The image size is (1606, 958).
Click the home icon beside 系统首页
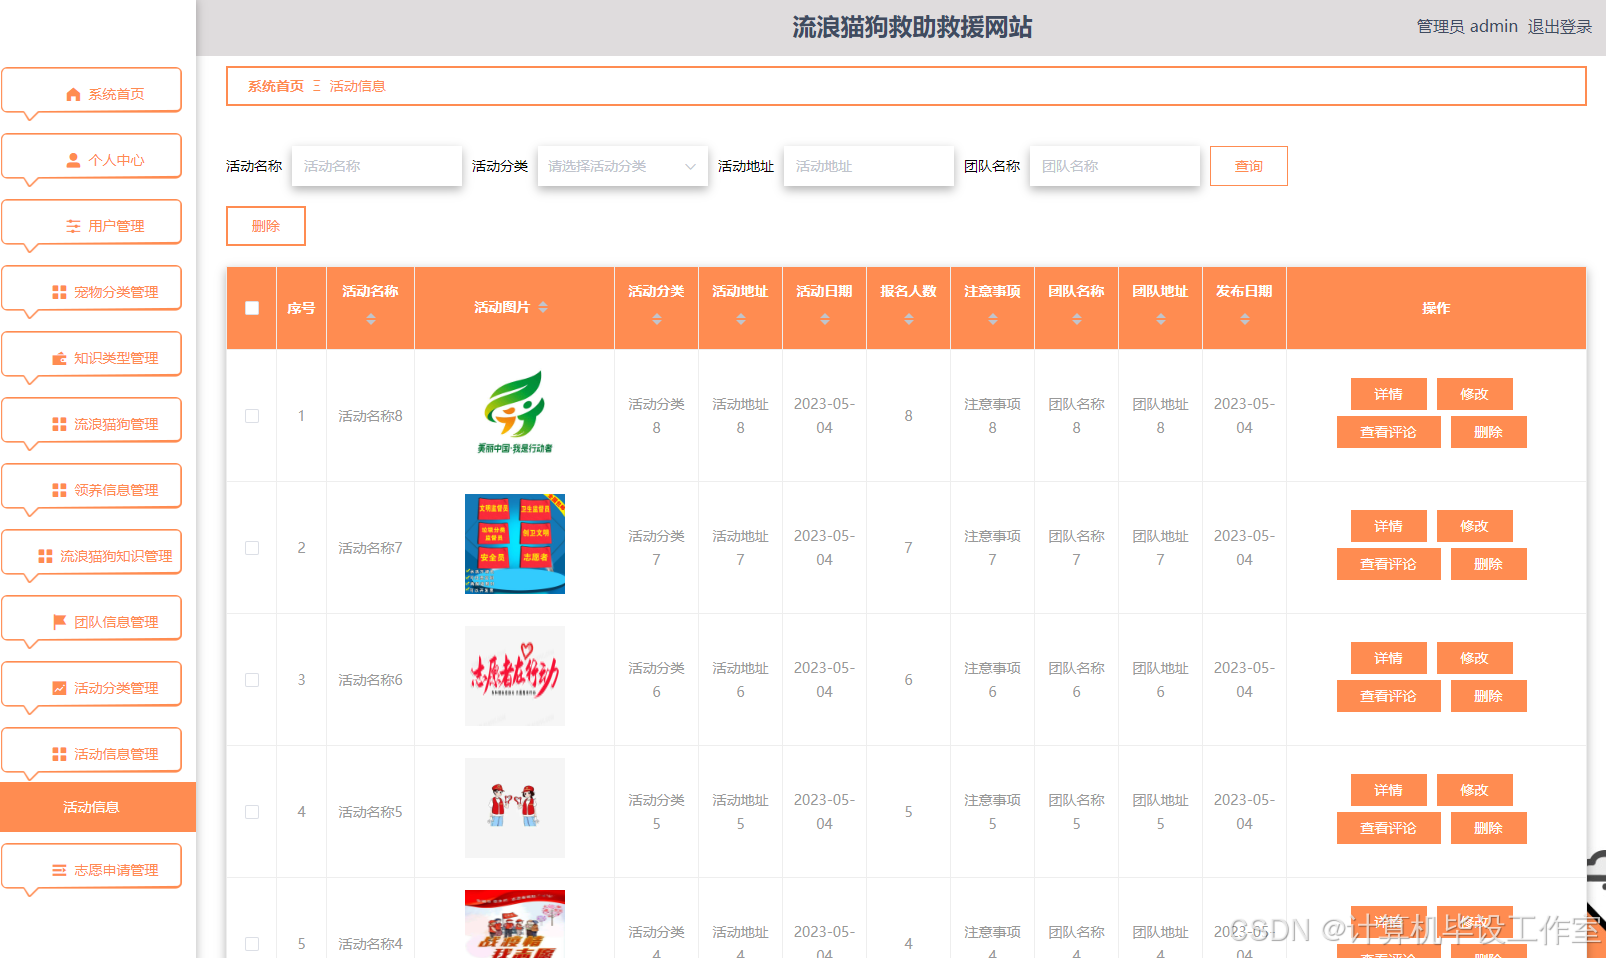tap(73, 94)
